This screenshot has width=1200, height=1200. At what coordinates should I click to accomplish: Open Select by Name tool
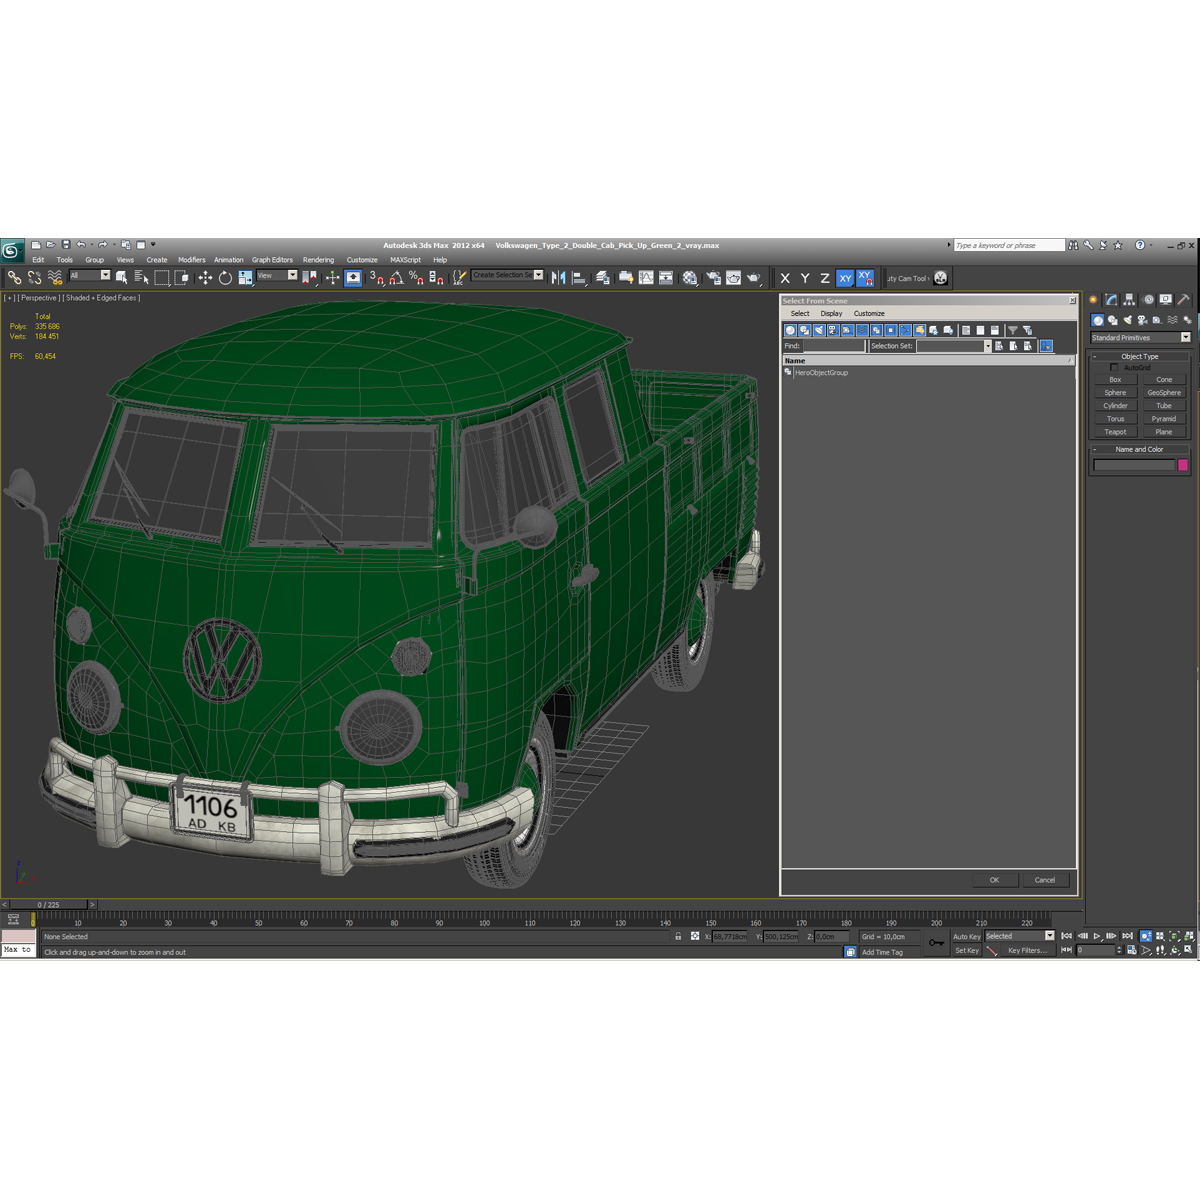pos(141,277)
